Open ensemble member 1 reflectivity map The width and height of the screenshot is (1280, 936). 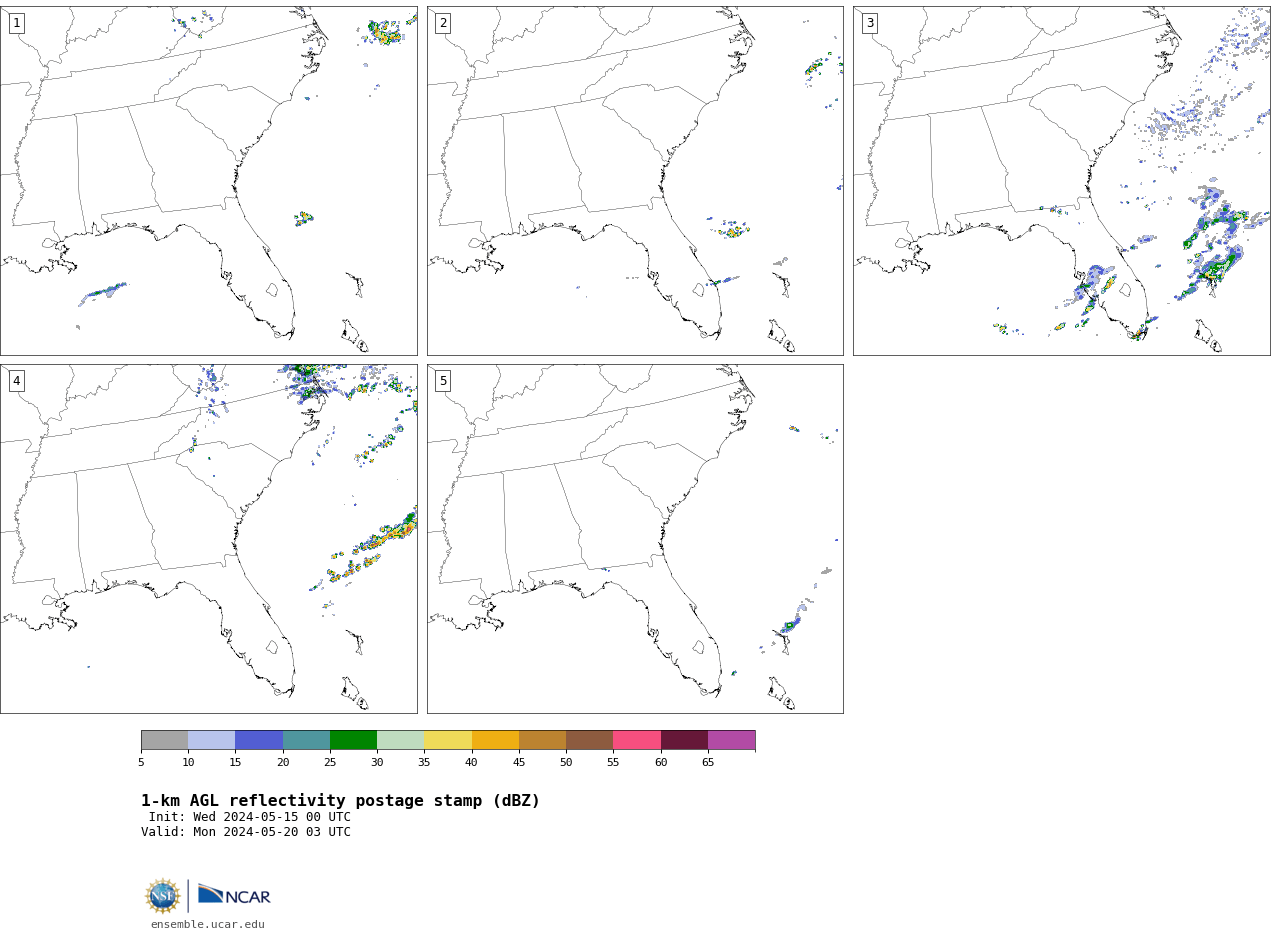coord(209,181)
